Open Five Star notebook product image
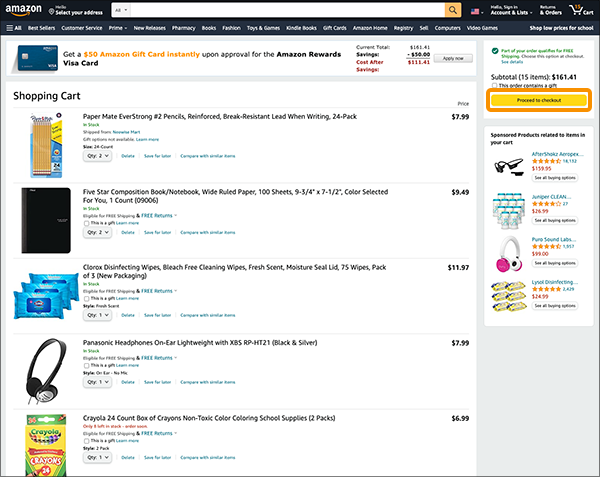Viewport: 600px width, 477px height. (x=46, y=220)
